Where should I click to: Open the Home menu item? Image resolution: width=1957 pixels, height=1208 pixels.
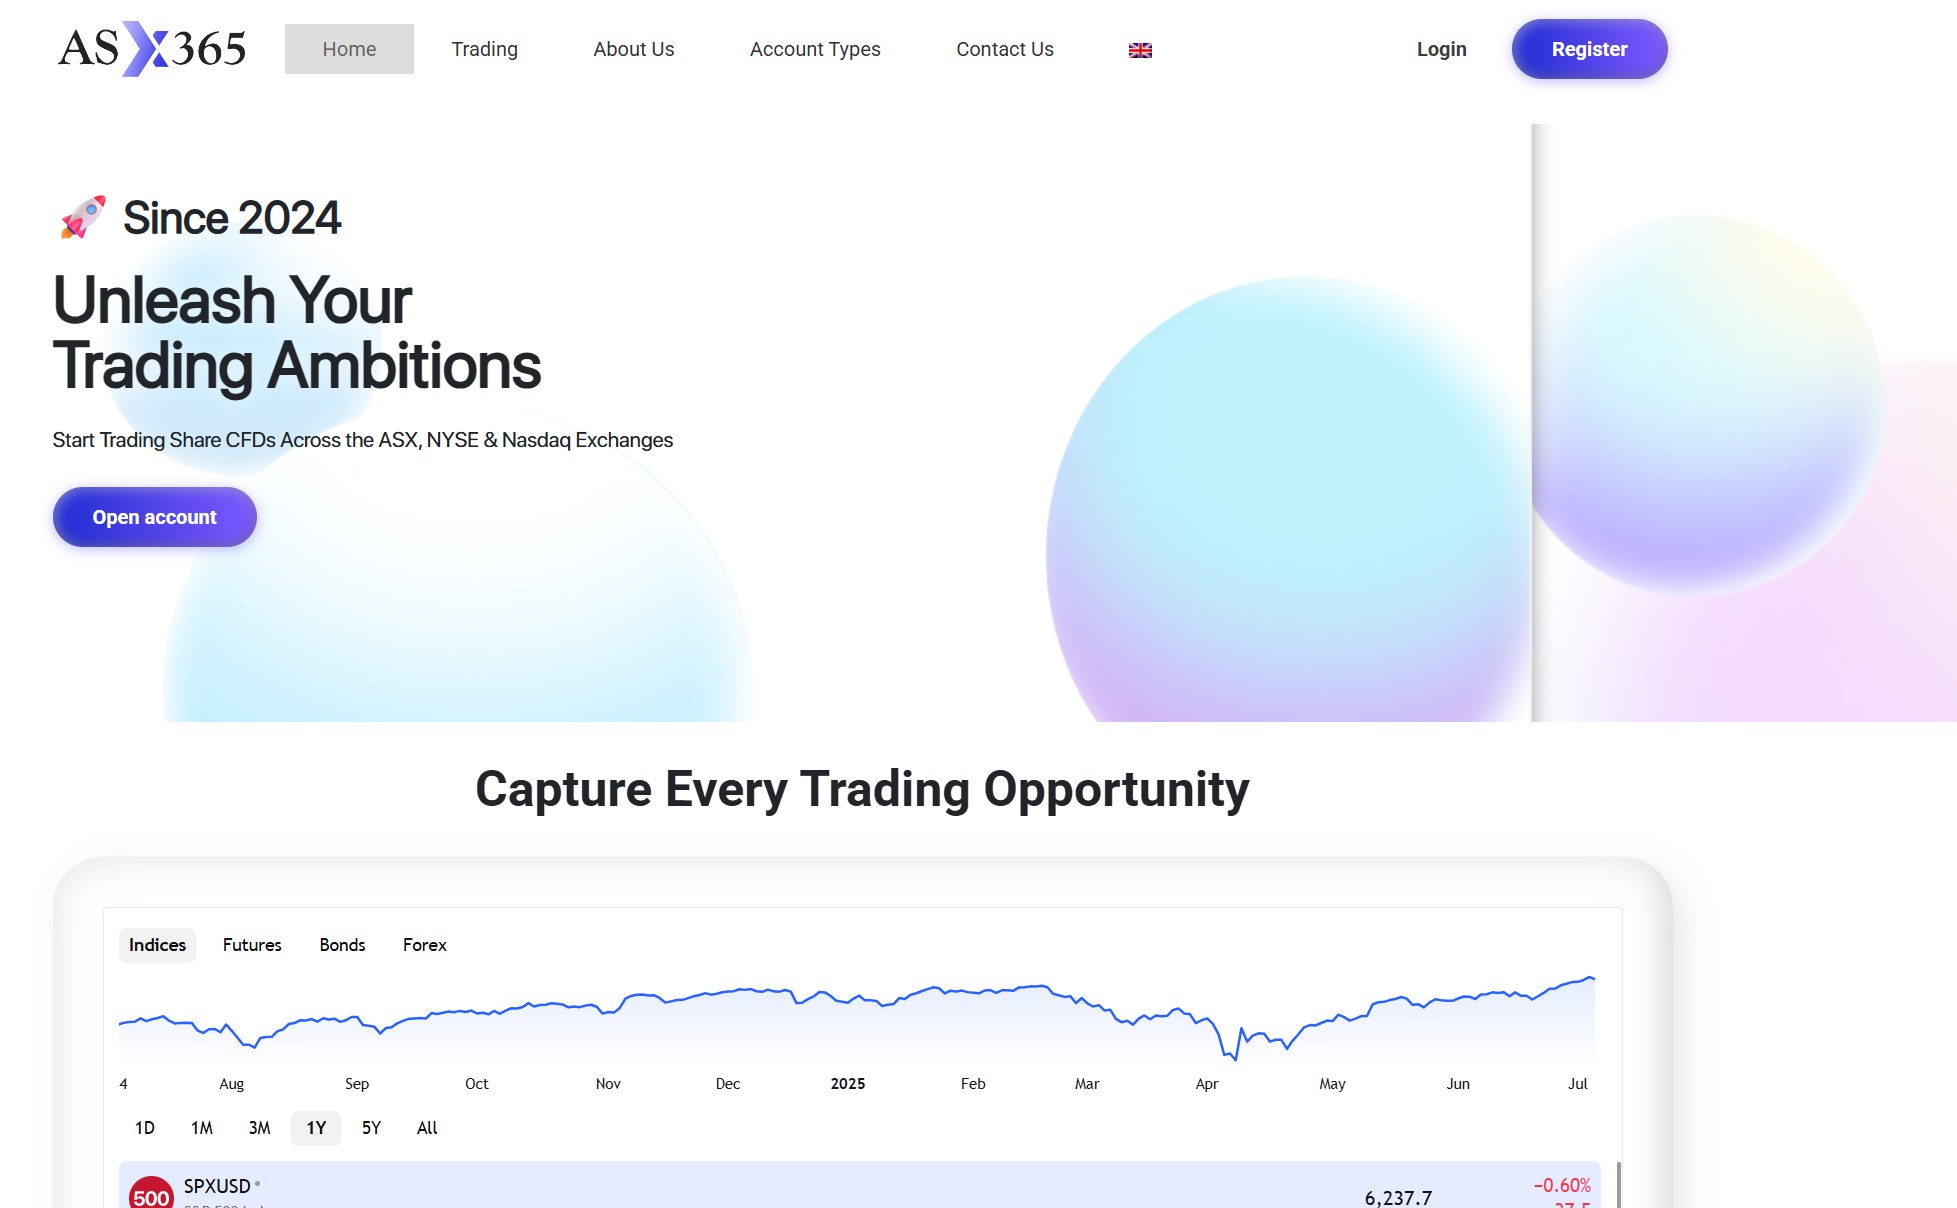click(x=349, y=49)
